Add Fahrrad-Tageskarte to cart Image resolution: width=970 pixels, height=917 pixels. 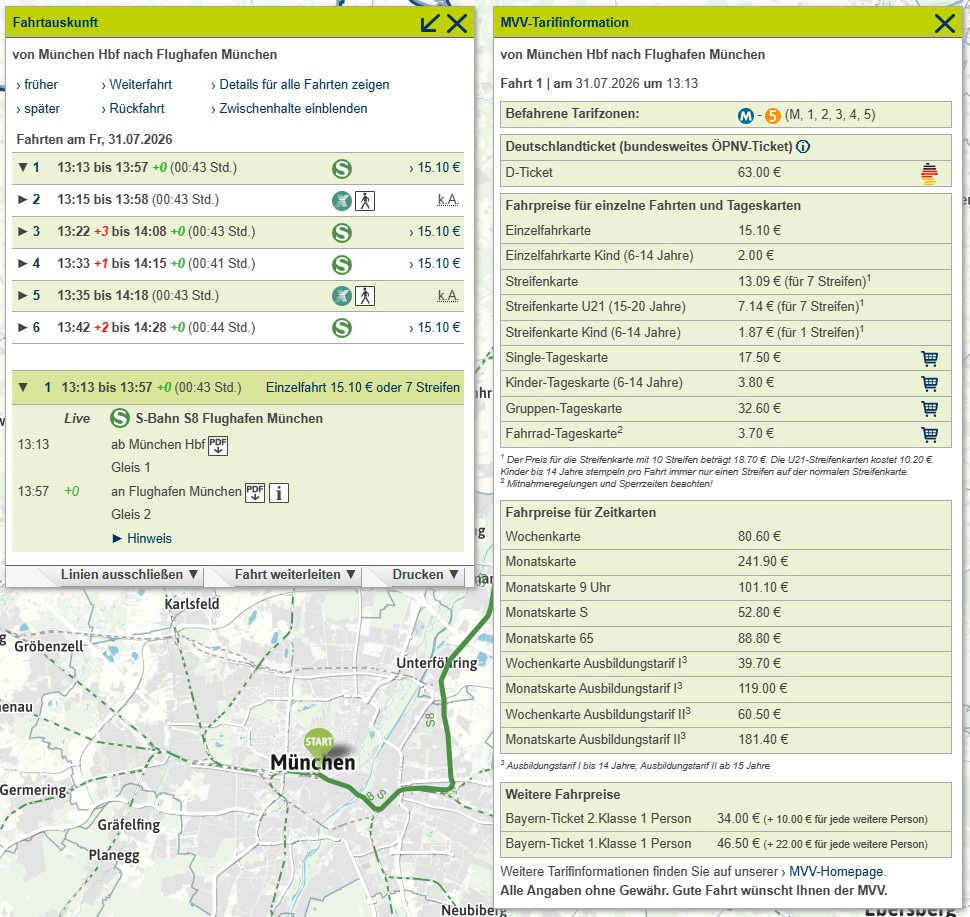click(929, 434)
